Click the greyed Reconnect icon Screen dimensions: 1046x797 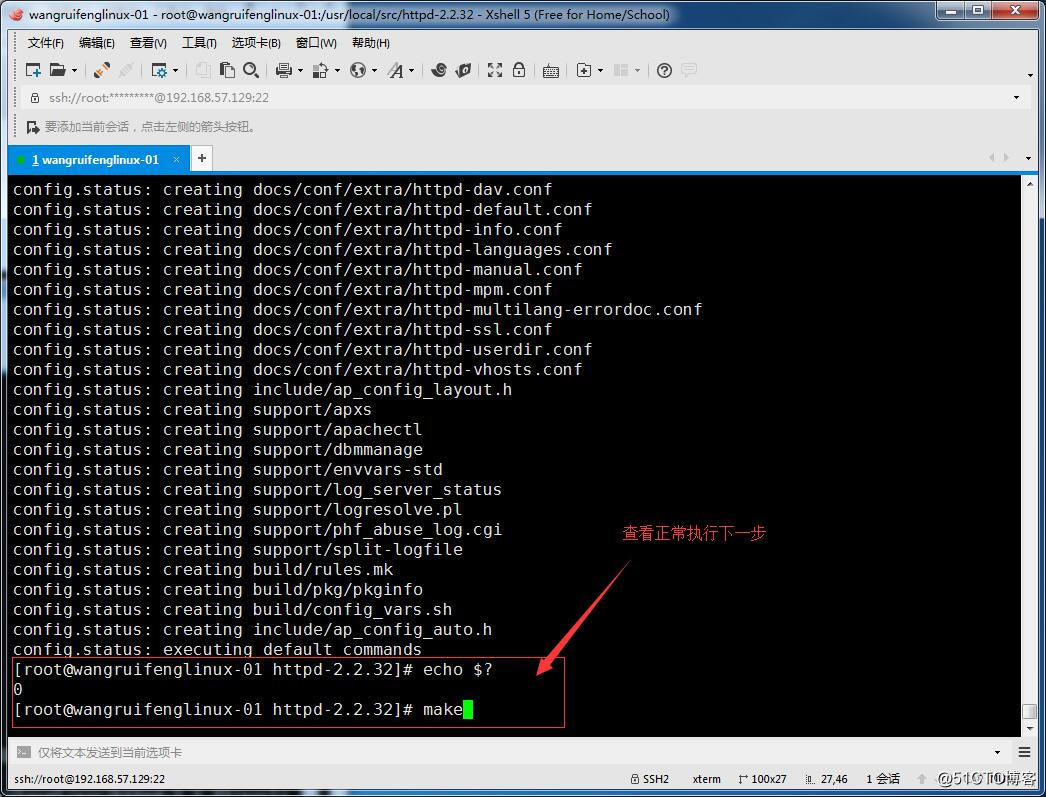pyautogui.click(x=126, y=70)
